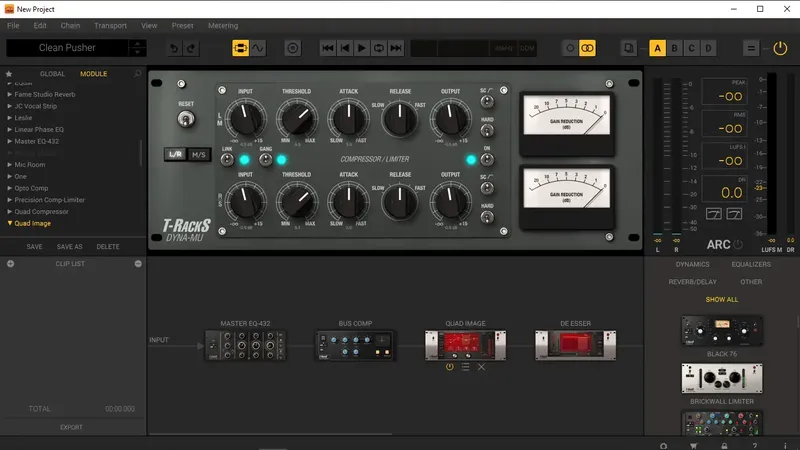Select BUS COMP module in chain
This screenshot has height=450, width=800.
[355, 346]
